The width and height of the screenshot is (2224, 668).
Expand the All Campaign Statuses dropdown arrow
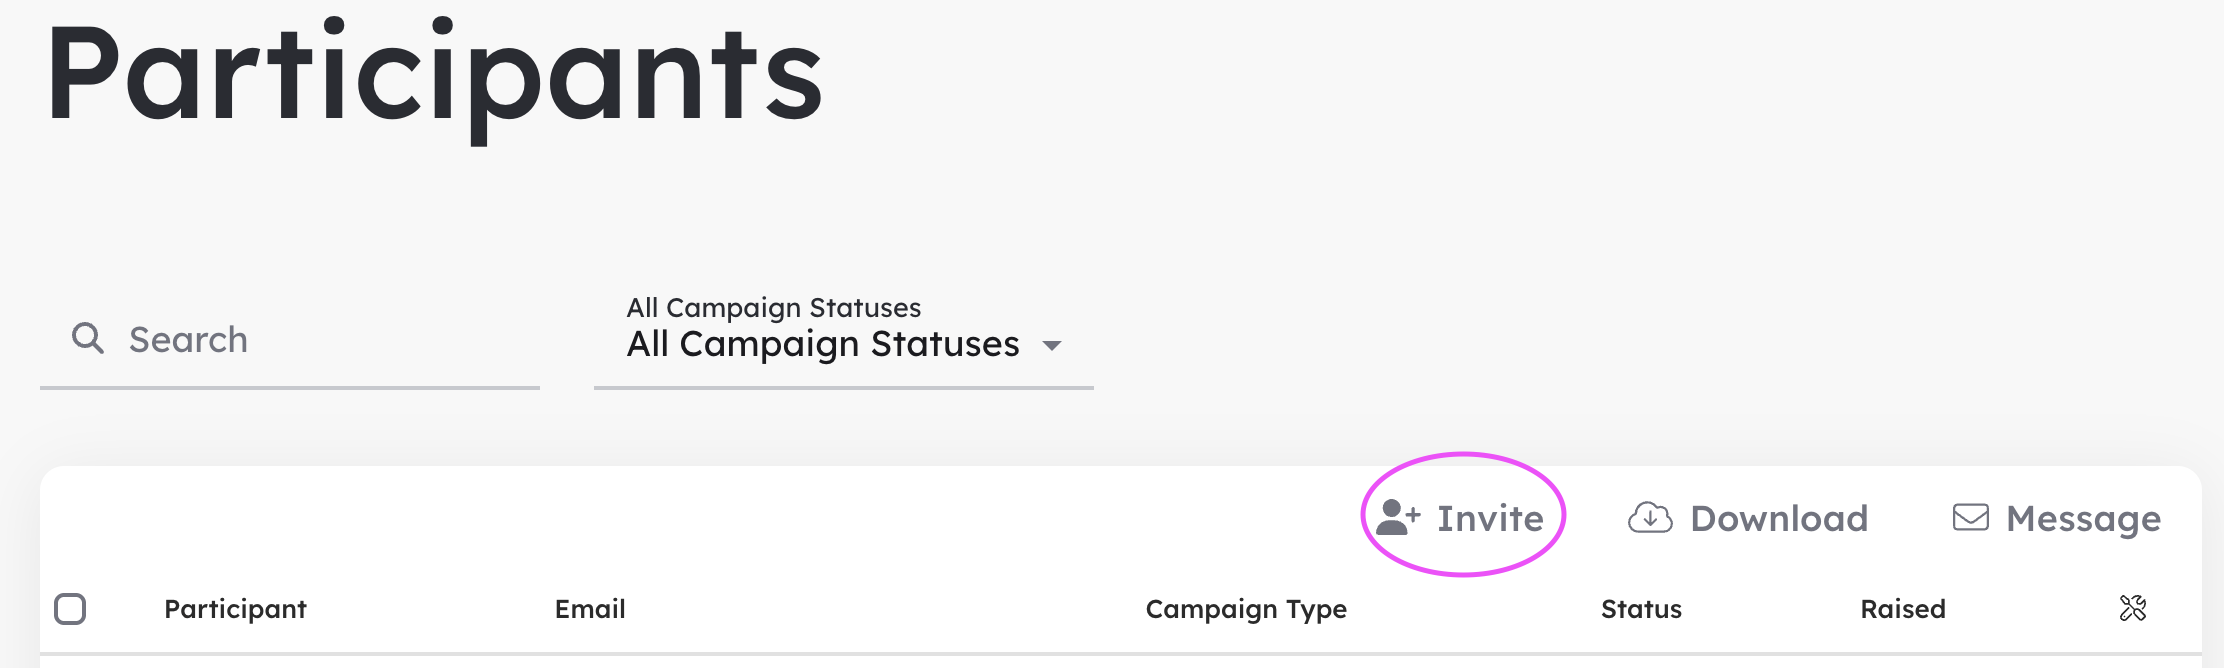(1051, 346)
